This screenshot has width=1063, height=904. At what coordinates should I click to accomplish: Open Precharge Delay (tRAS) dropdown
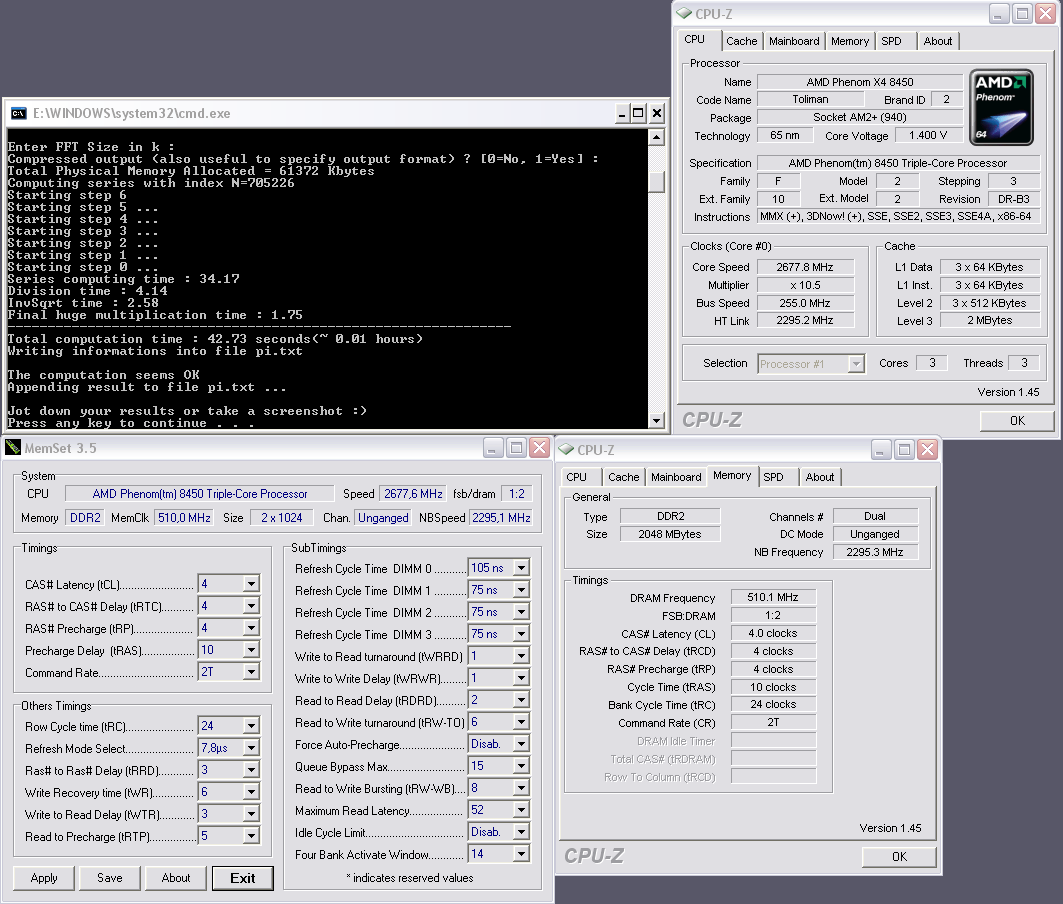point(252,650)
